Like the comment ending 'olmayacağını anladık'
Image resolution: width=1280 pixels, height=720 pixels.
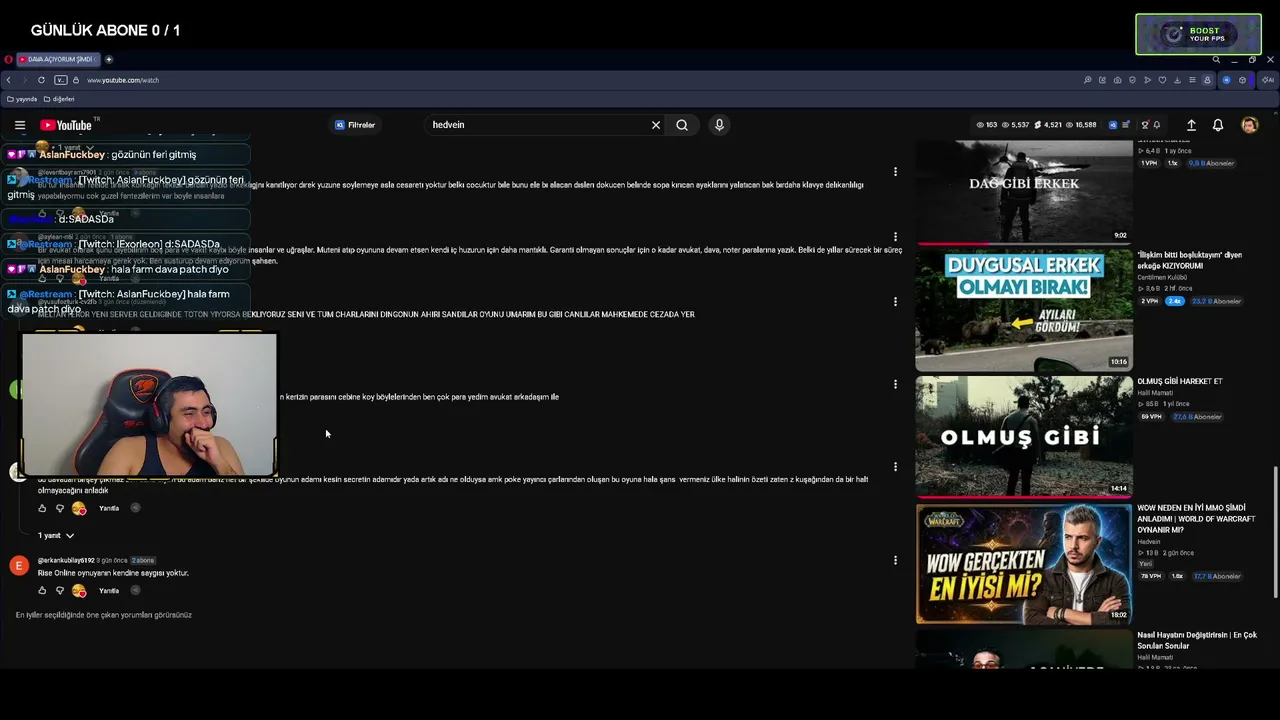tap(42, 508)
